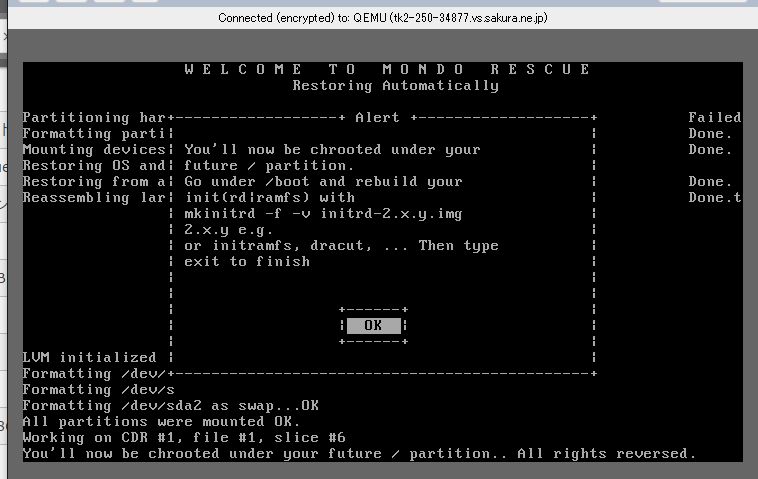The image size is (758, 479).
Task: Click the 'or initramfs, dracut' line
Action: pyautogui.click(x=341, y=245)
